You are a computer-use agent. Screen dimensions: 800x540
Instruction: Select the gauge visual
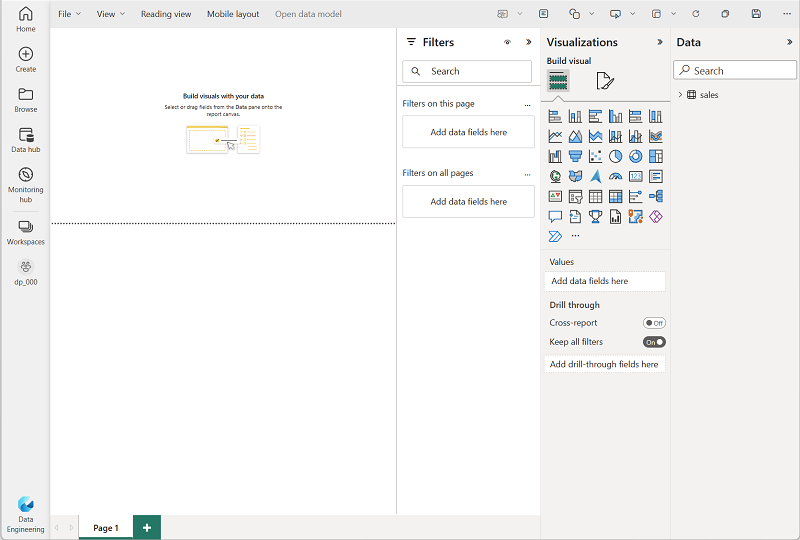pos(615,177)
